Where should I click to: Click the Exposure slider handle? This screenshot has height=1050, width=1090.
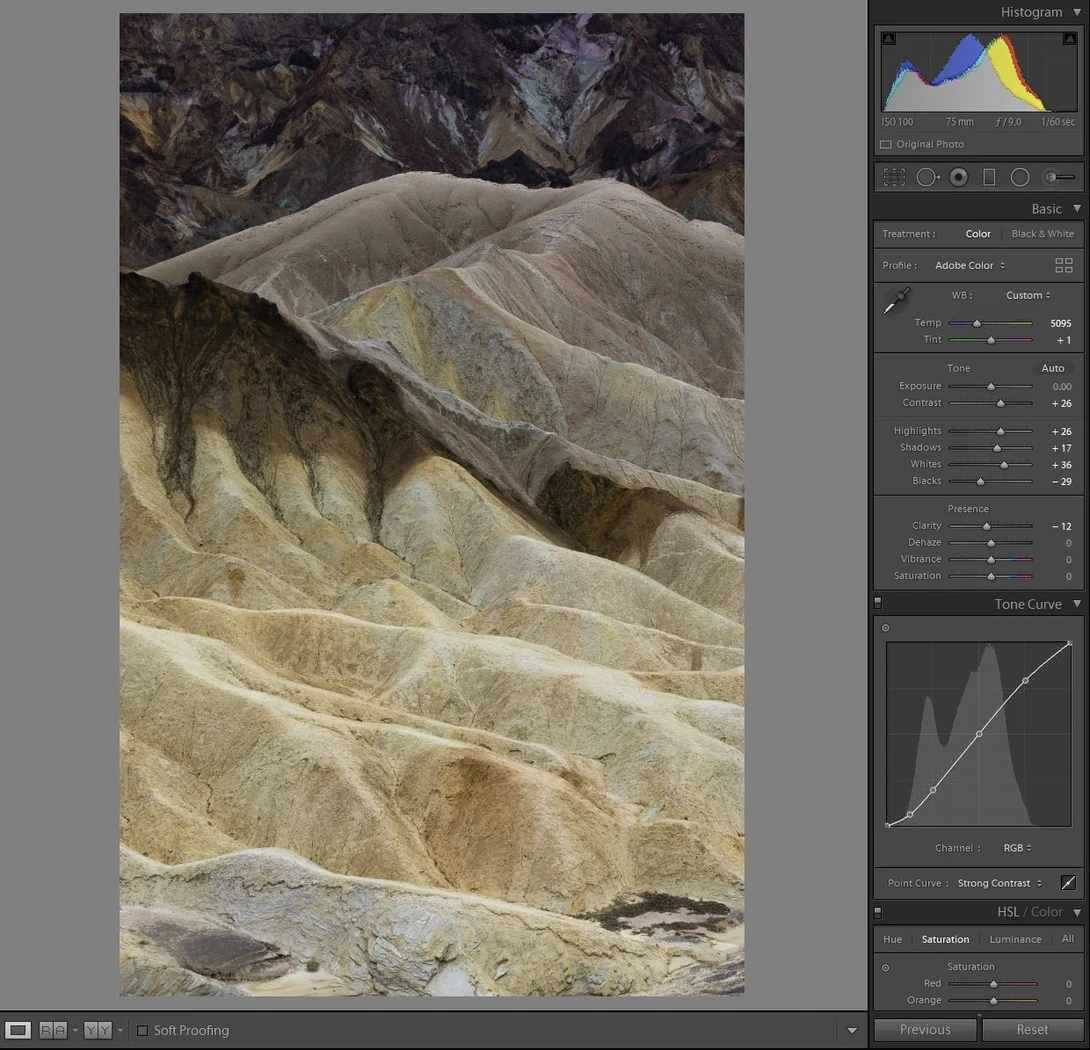pyautogui.click(x=991, y=387)
